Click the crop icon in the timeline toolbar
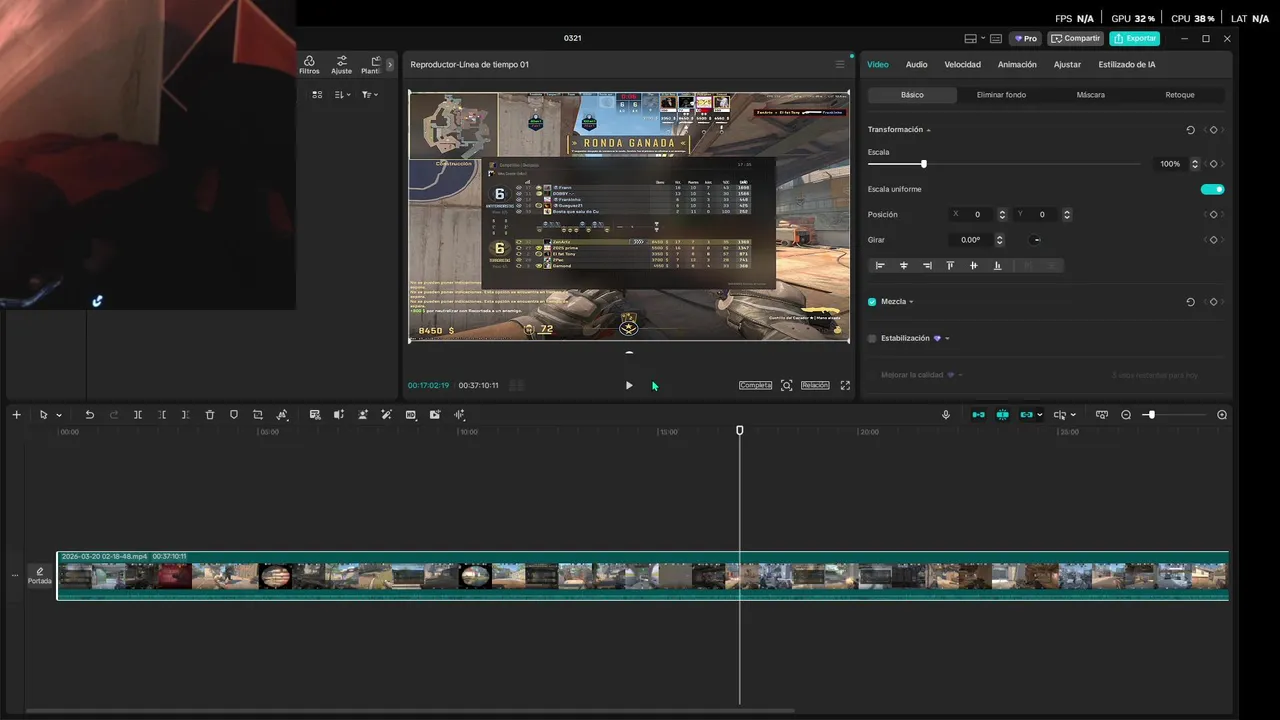Screen dimensions: 1280x720 coord(258,415)
